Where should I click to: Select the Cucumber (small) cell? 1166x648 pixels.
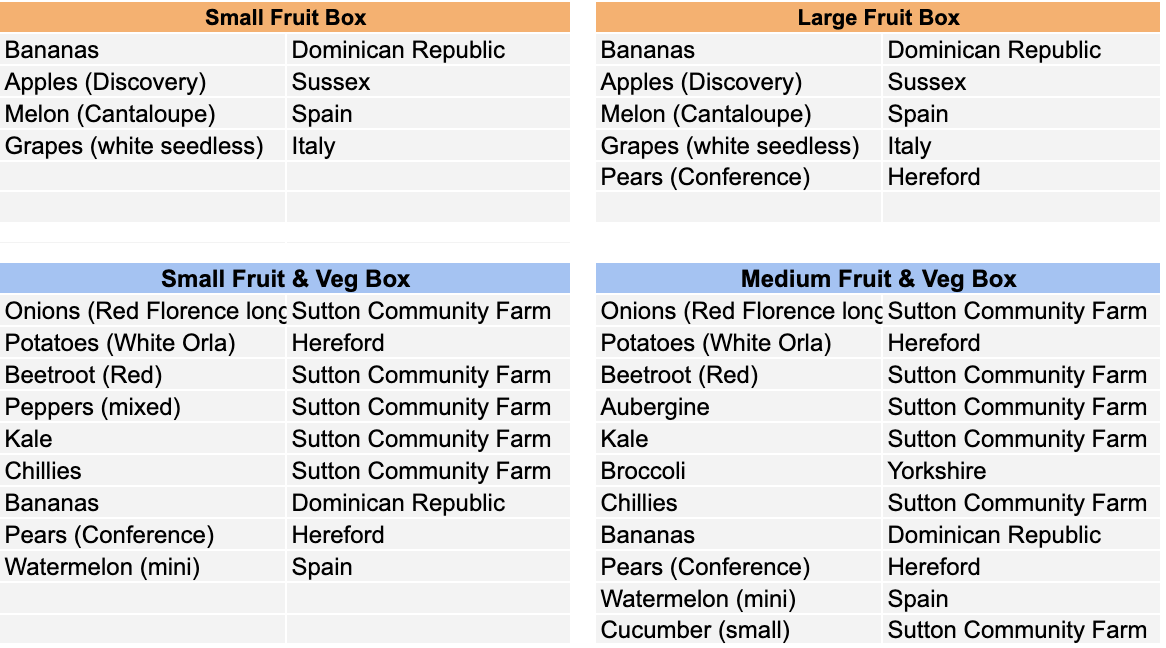pyautogui.click(x=739, y=629)
